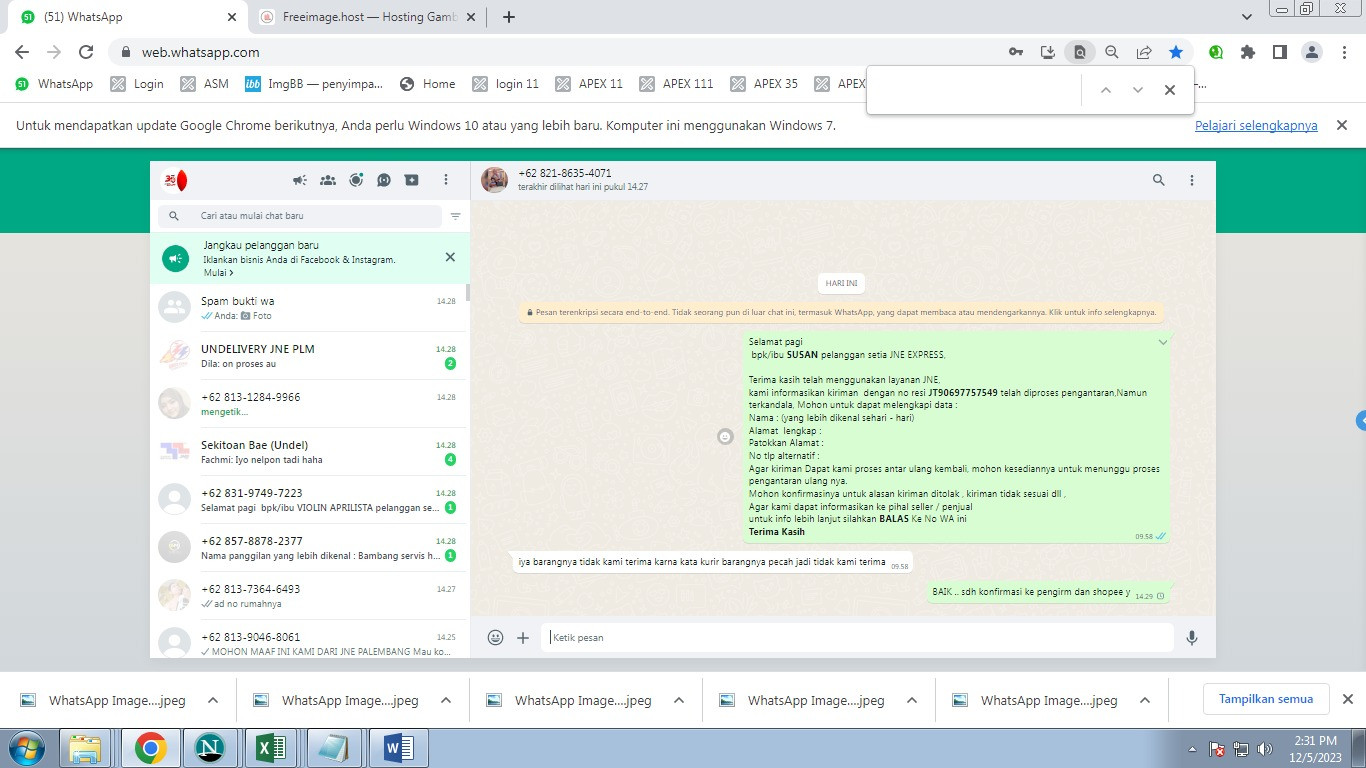Close the downloads shelf
This screenshot has width=1366, height=768.
point(1347,699)
